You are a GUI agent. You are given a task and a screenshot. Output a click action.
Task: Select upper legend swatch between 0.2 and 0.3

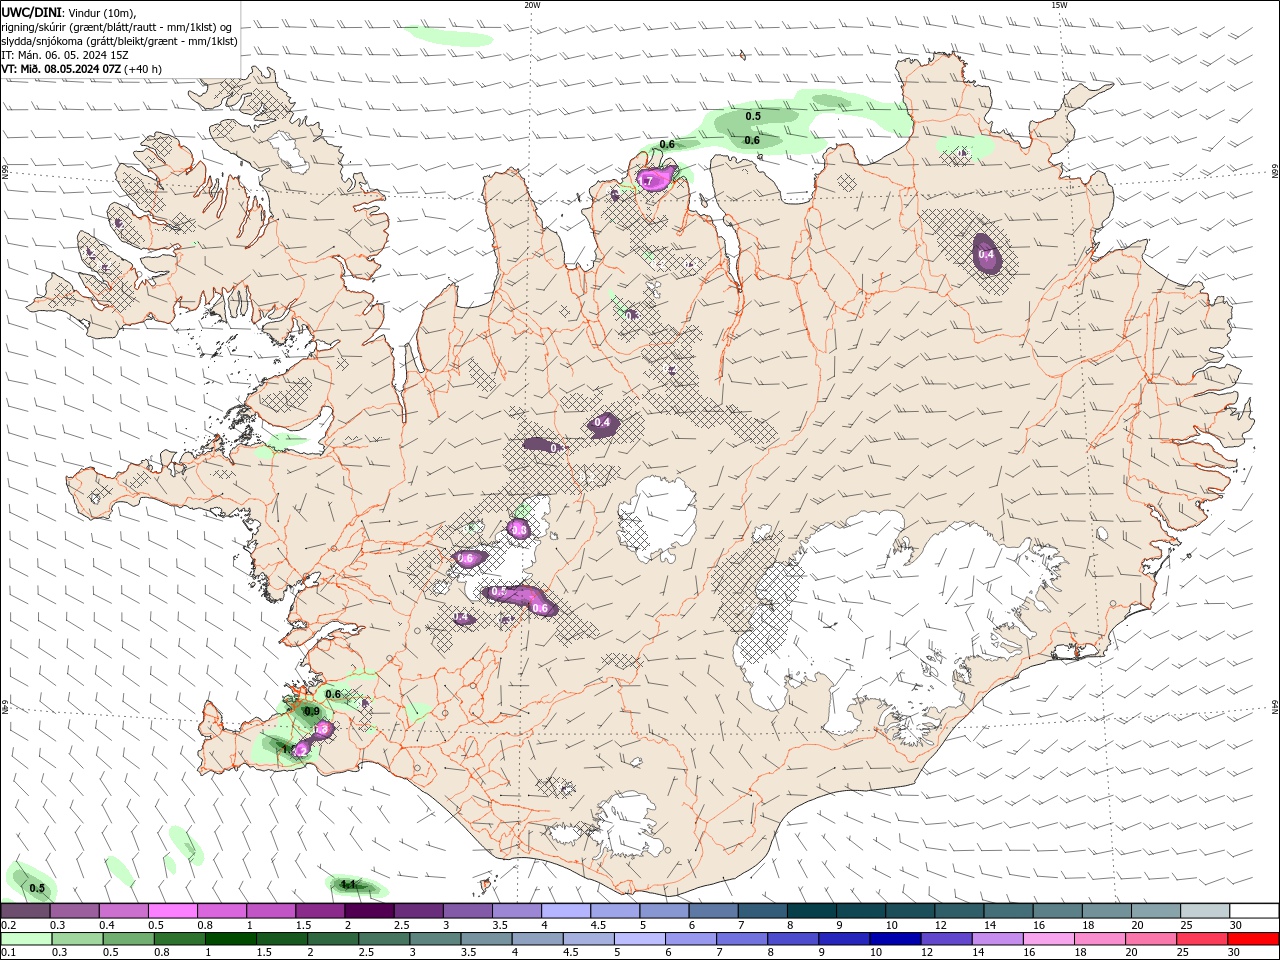point(25,911)
